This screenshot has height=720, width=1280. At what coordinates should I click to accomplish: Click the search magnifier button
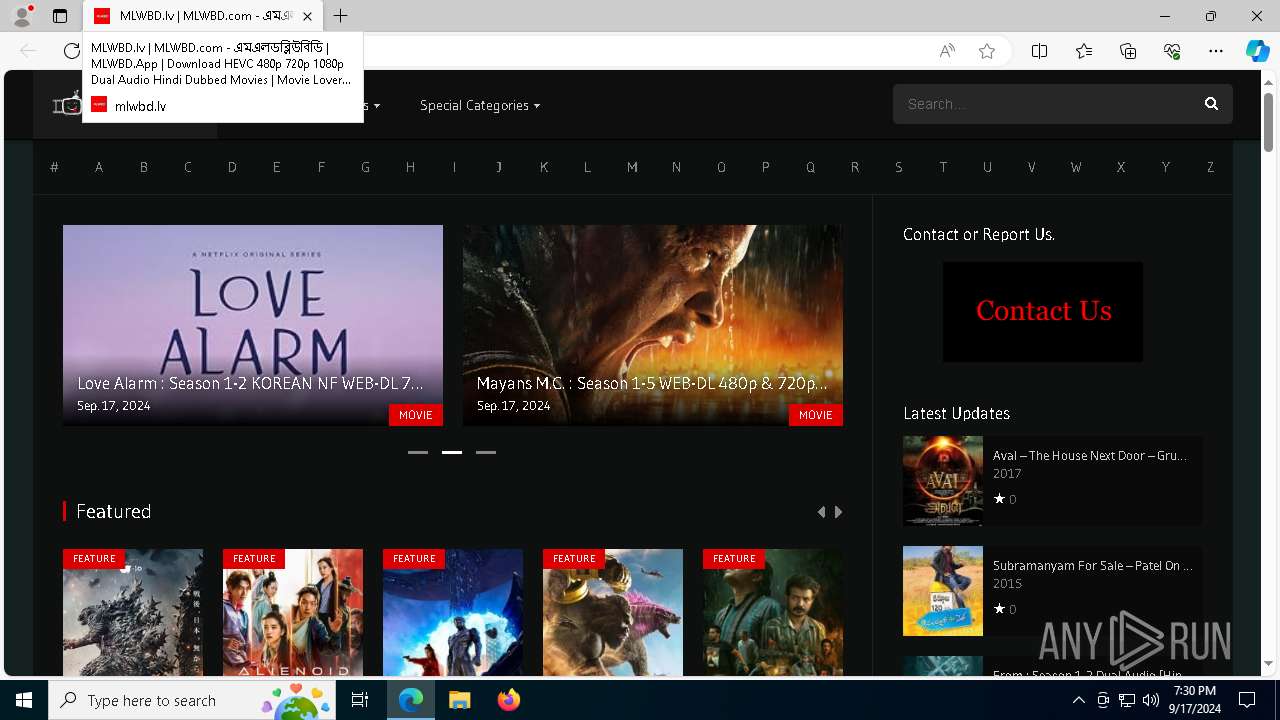[x=1211, y=104]
